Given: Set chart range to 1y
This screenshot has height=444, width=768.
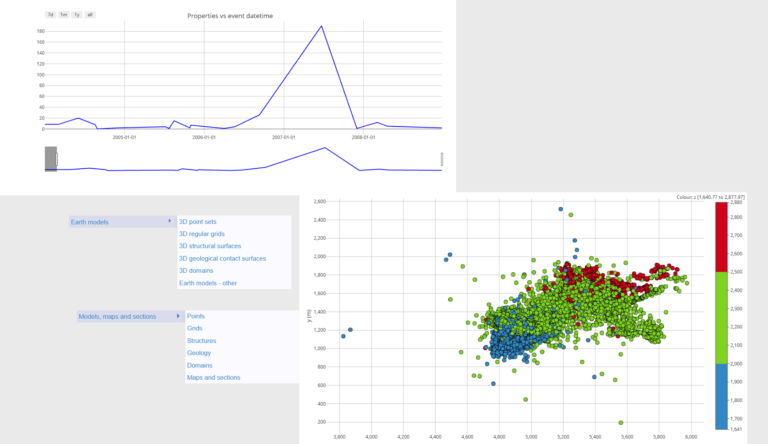Looking at the screenshot, I should 76,15.
